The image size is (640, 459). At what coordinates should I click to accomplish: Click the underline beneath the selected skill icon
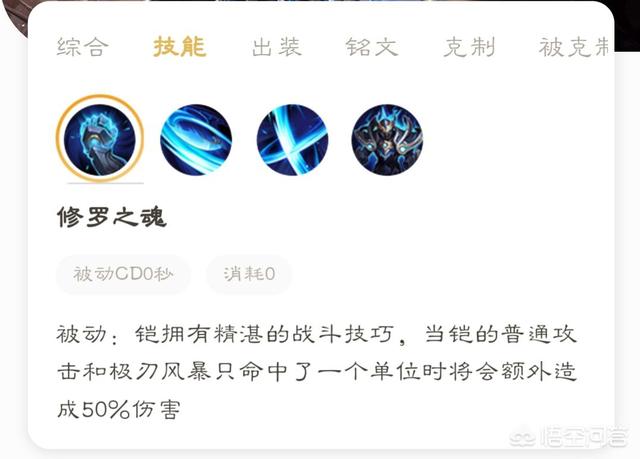pos(105,183)
